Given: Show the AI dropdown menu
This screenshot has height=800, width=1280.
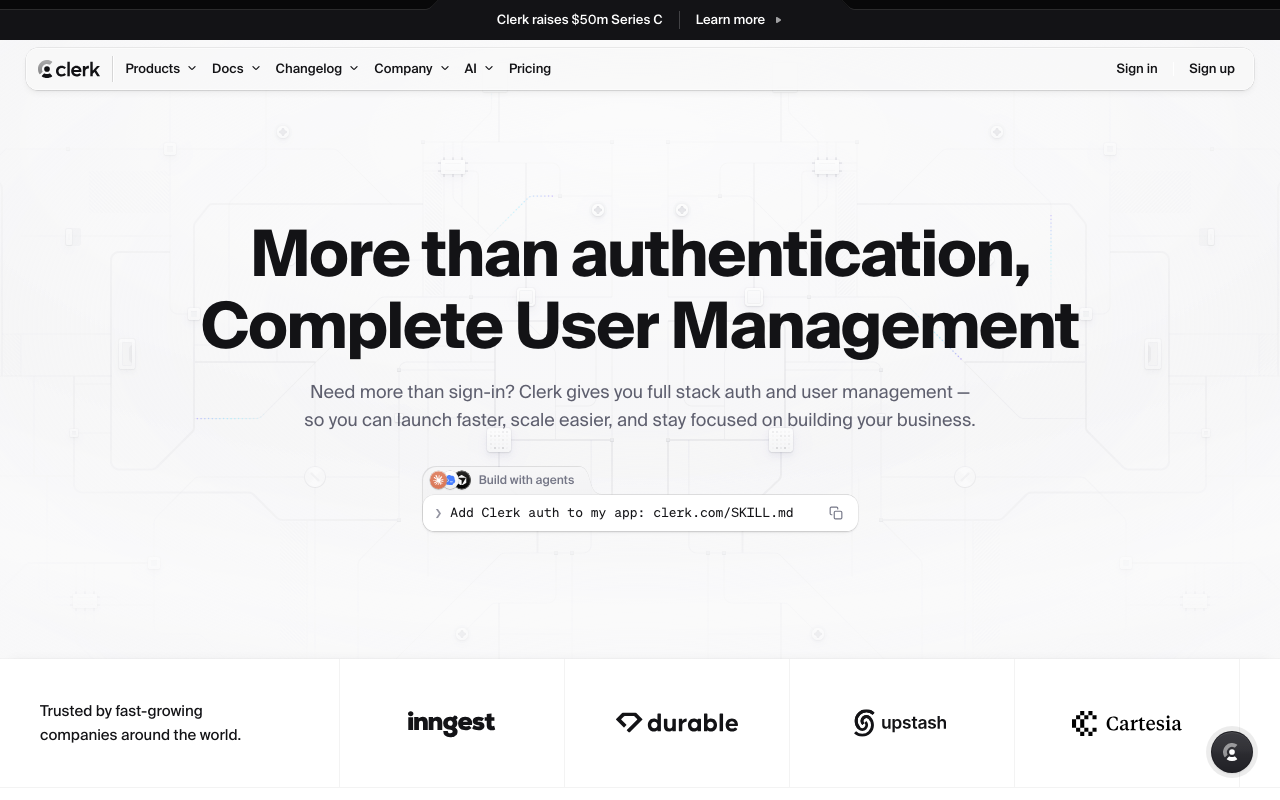Looking at the screenshot, I should click(478, 69).
